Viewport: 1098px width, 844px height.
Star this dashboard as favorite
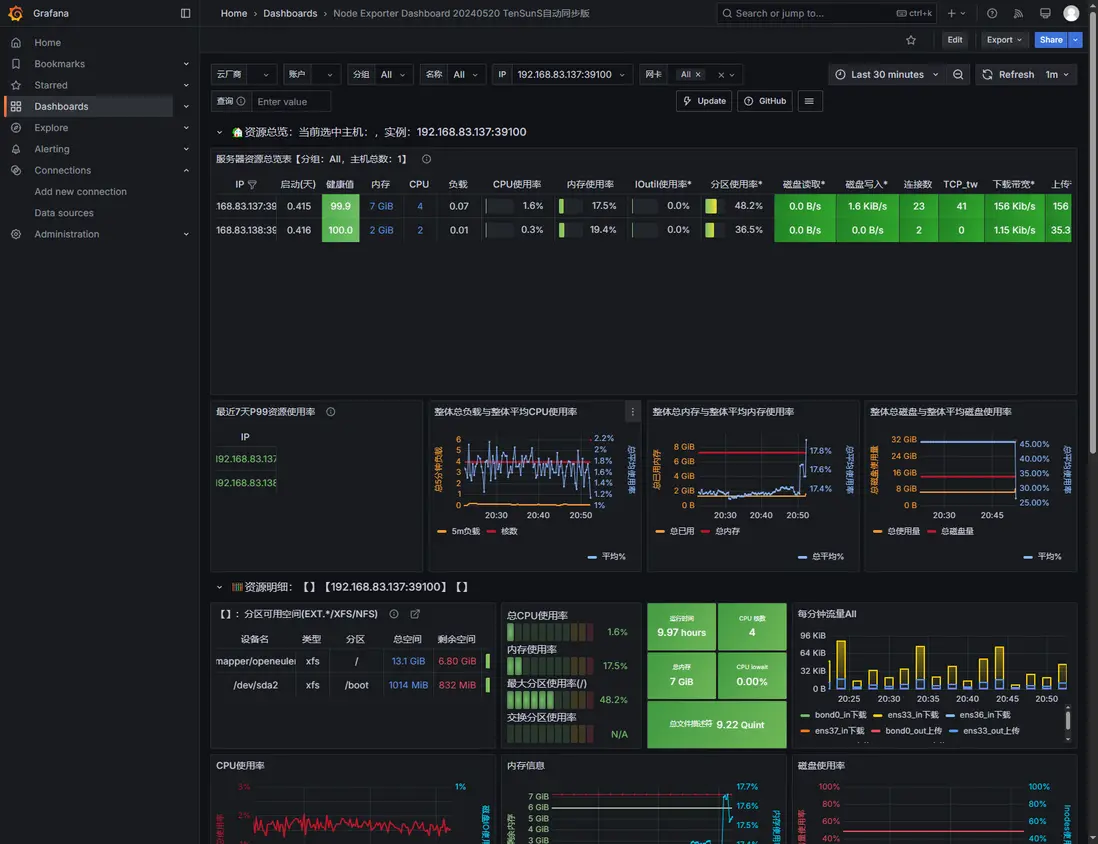910,40
